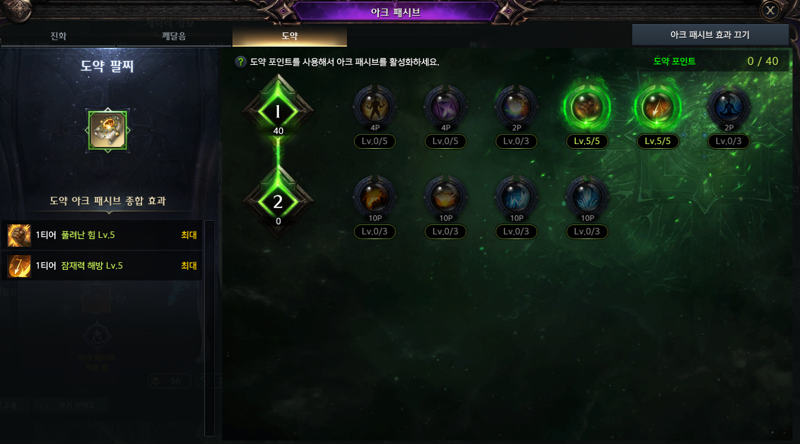This screenshot has width=800, height=444.
Task: Select the blue meditation 2P skill node
Action: coord(728,108)
